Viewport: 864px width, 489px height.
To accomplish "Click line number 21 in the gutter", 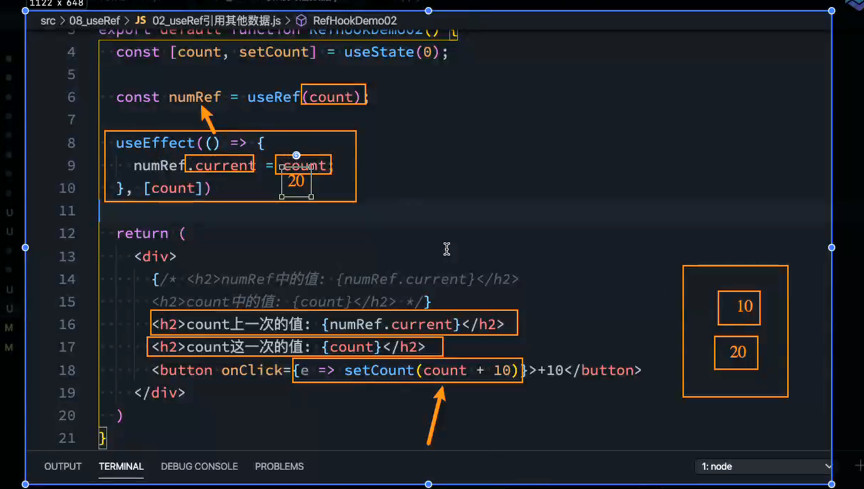I will click(67, 438).
